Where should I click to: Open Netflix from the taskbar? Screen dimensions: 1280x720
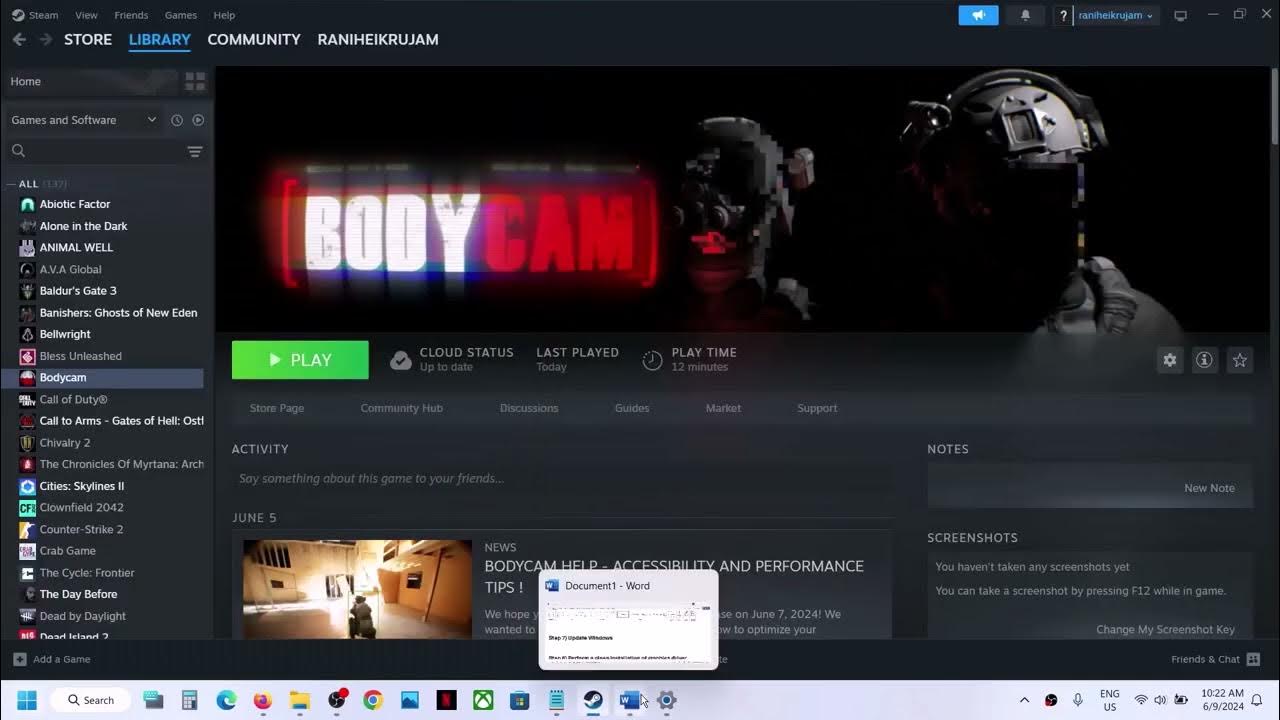tap(447, 700)
